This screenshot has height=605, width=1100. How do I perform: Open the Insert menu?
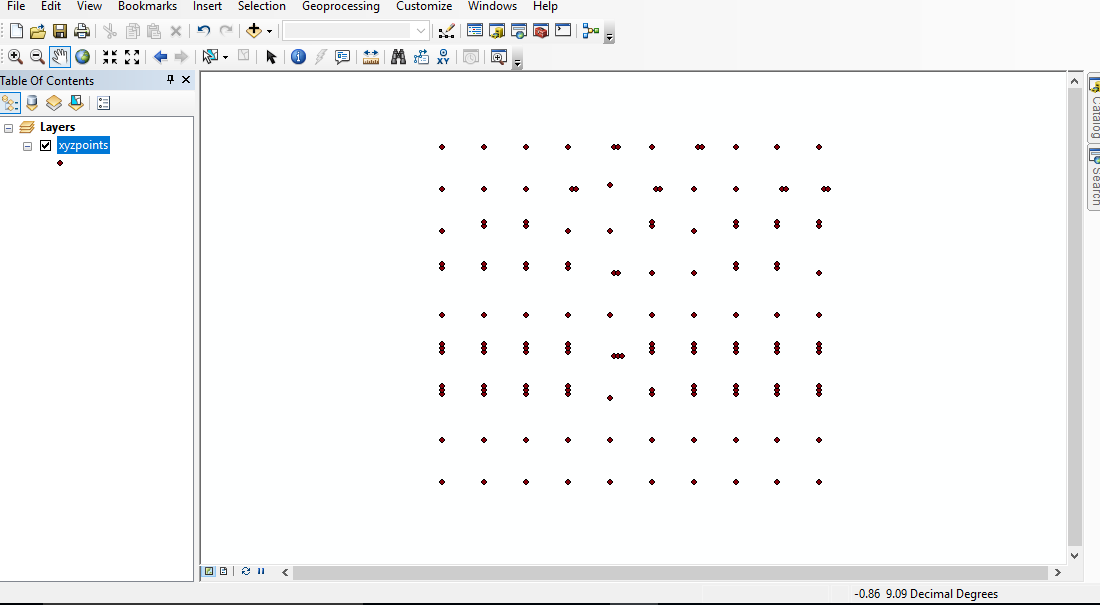207,6
